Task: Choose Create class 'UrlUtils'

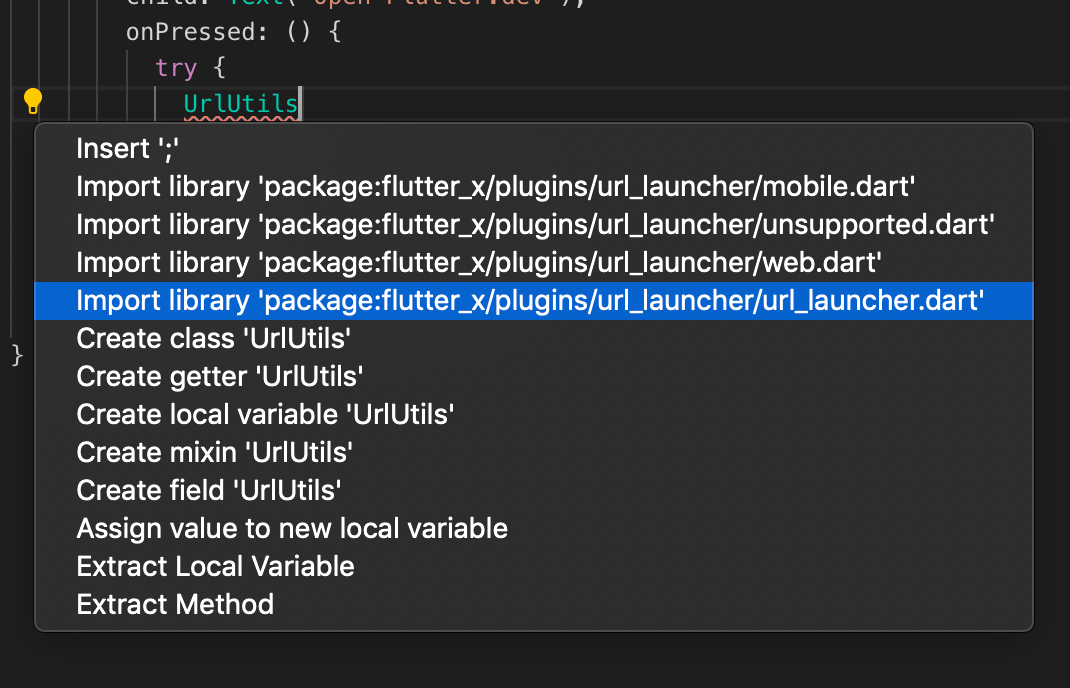Action: coord(534,339)
